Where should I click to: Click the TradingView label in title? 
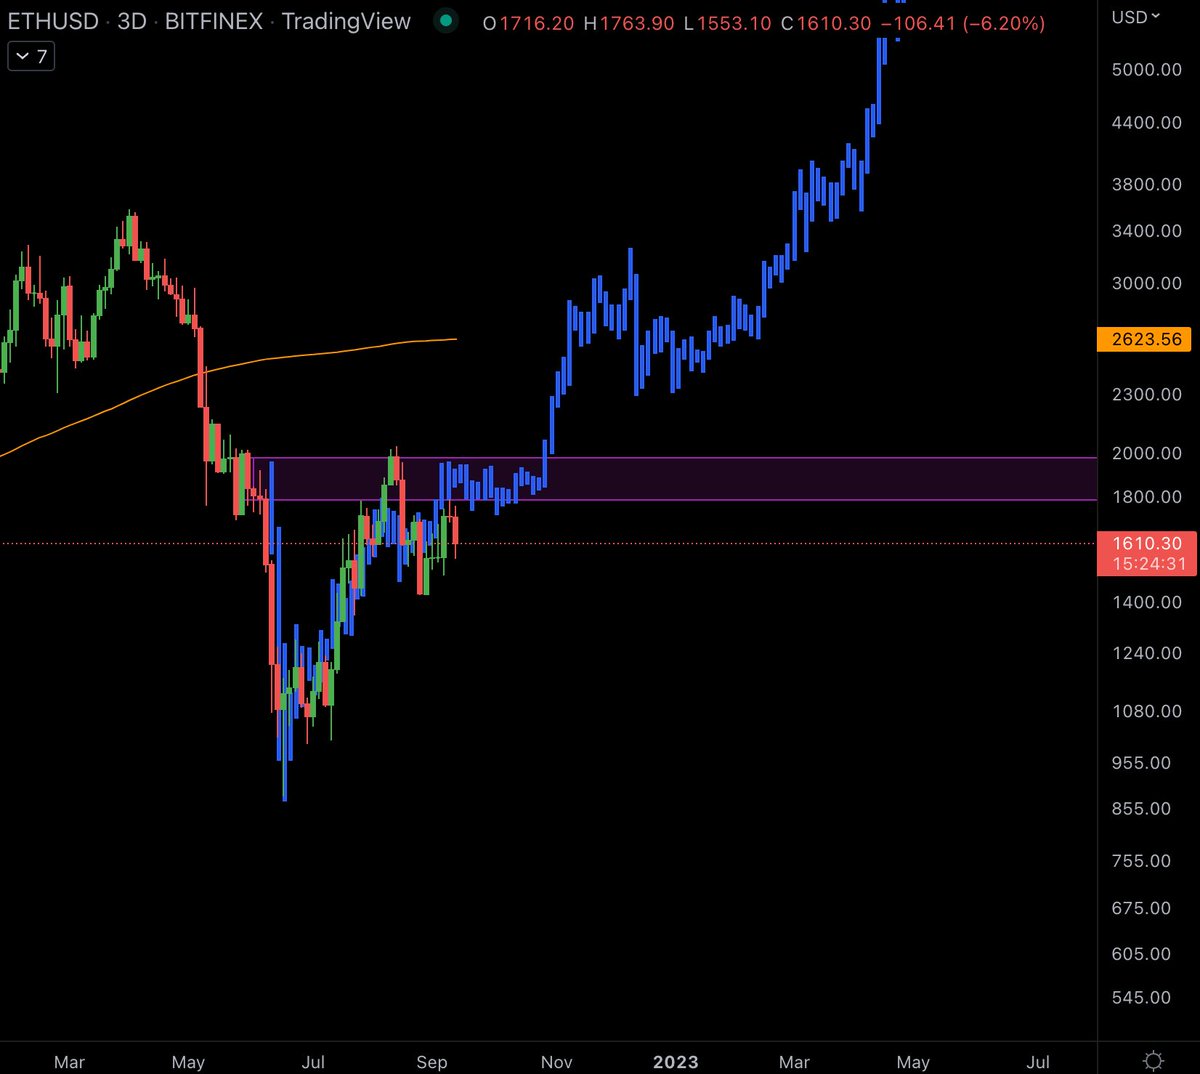pyautogui.click(x=346, y=21)
